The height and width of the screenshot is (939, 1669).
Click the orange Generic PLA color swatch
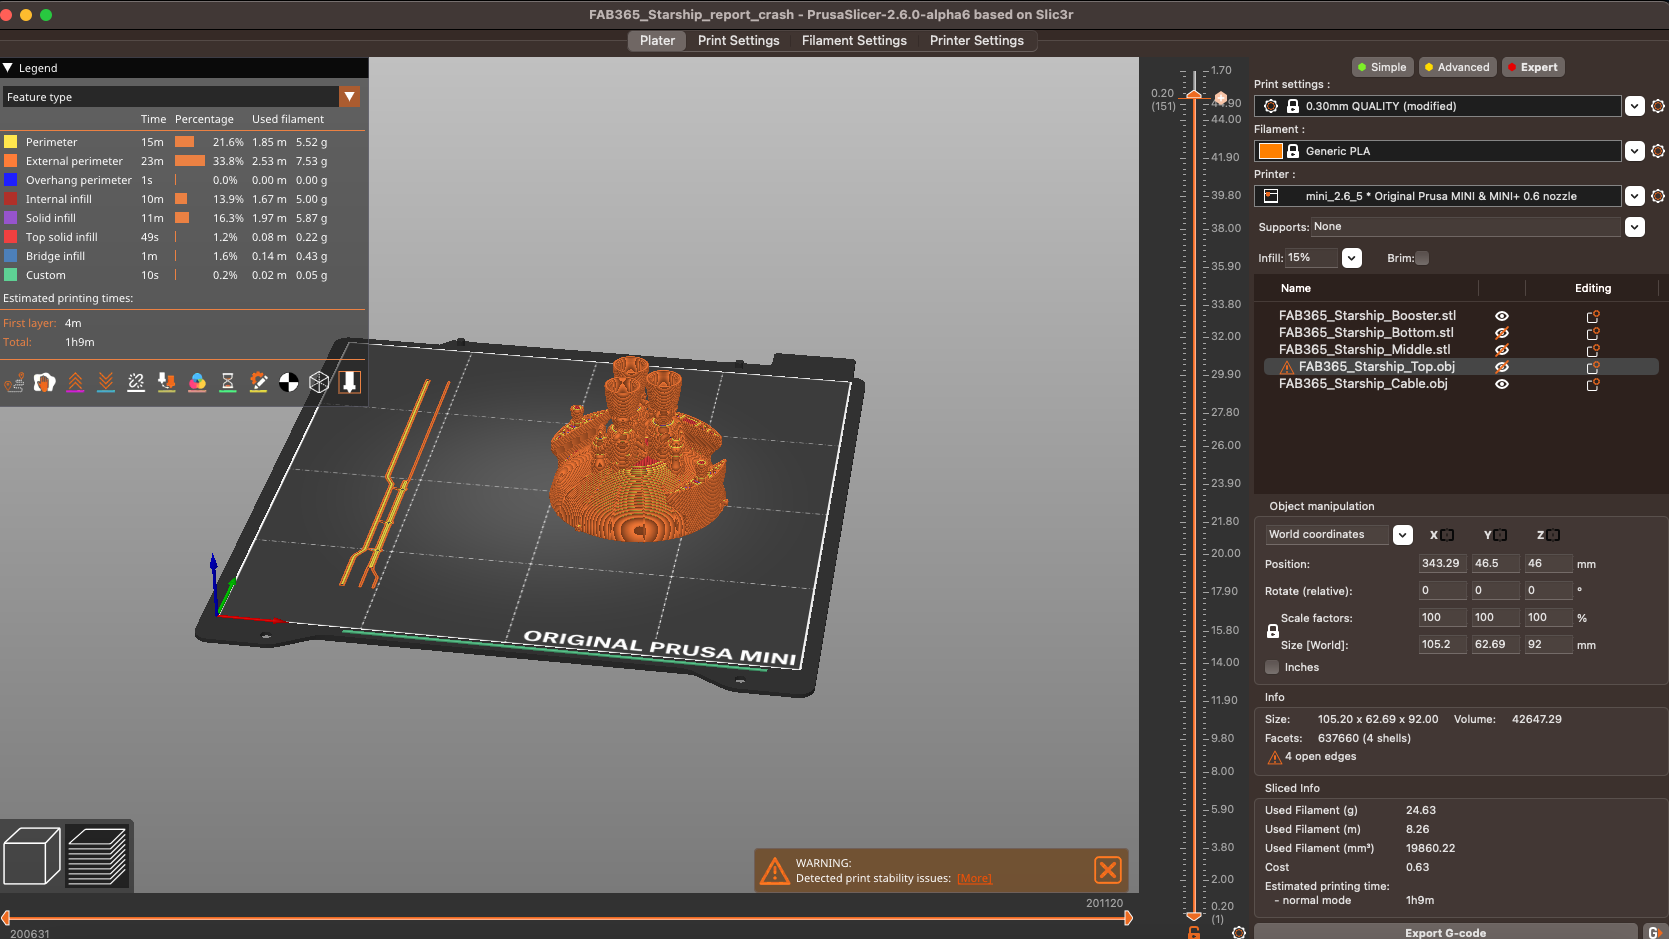[x=1270, y=151]
